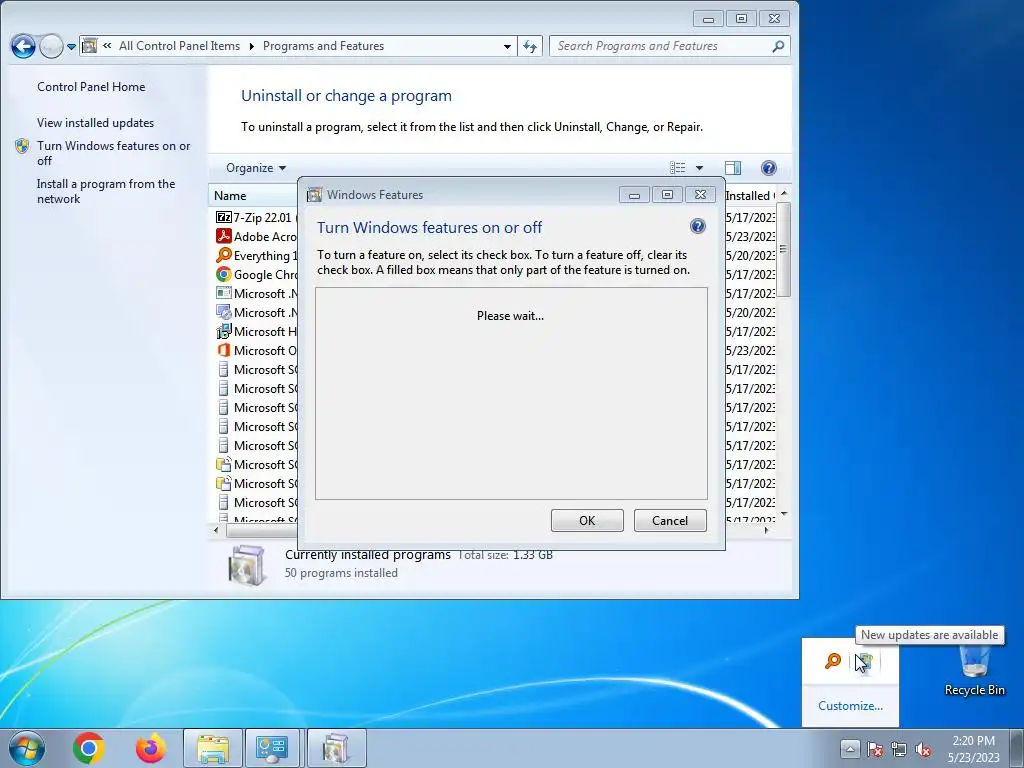Open the address bar history dropdown
This screenshot has width=1024, height=768.
[507, 46]
